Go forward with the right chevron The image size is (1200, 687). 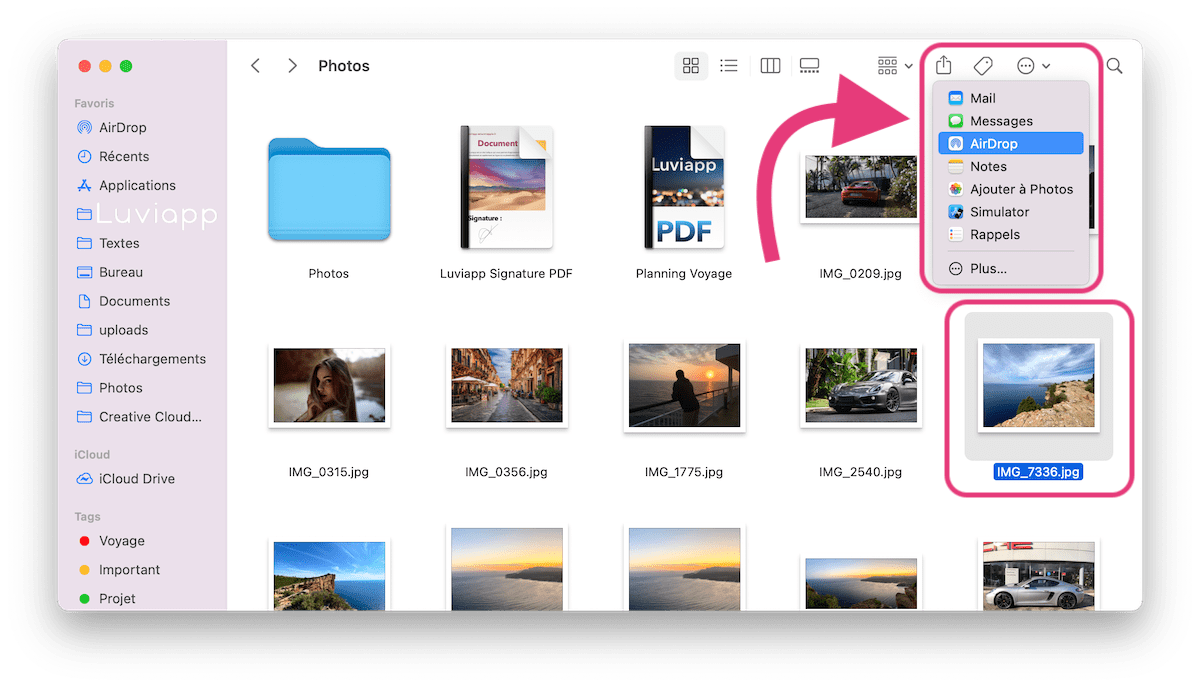click(x=292, y=66)
